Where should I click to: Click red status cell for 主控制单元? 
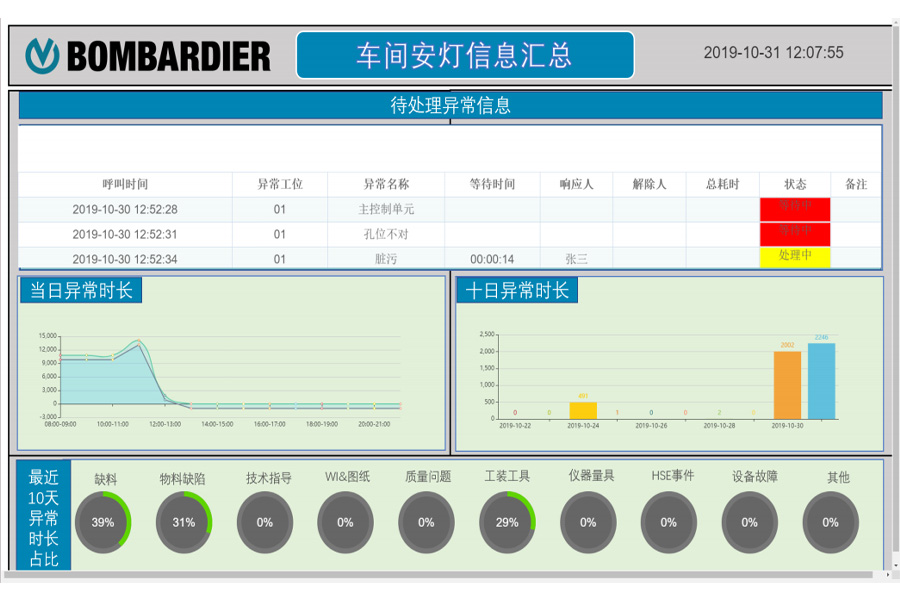tap(795, 208)
